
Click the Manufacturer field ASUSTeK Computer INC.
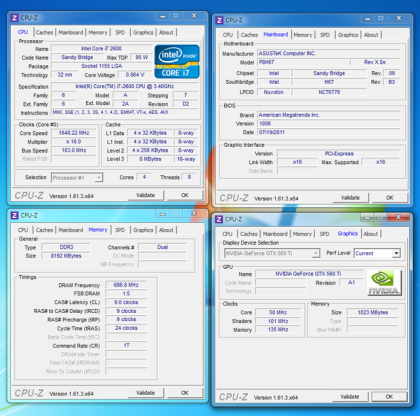pyautogui.click(x=328, y=53)
